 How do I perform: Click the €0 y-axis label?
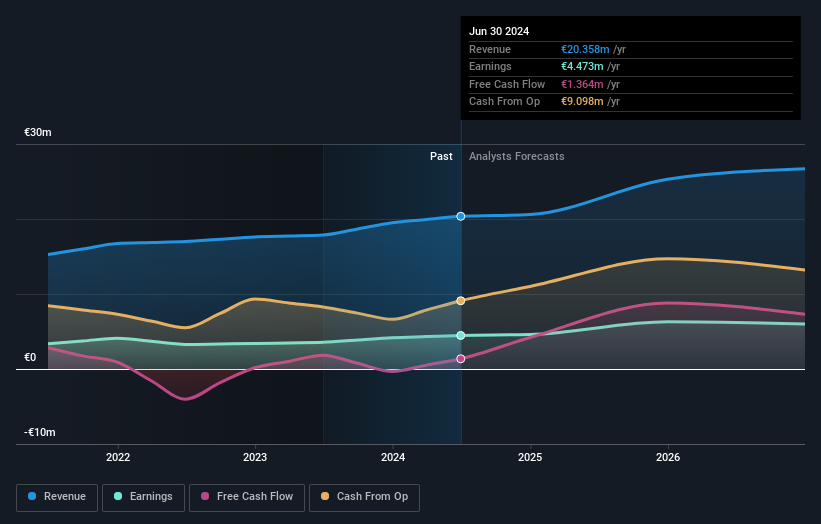30,358
